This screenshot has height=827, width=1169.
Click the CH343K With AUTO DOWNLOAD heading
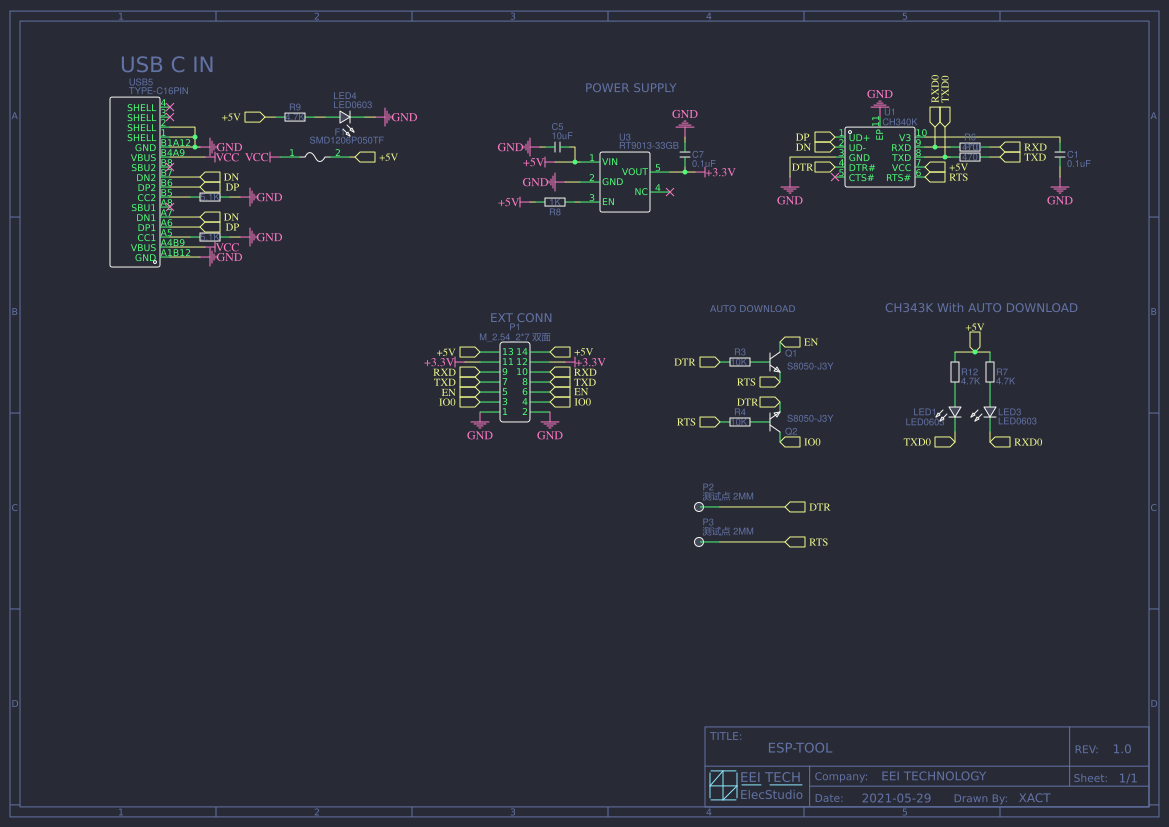pyautogui.click(x=981, y=308)
